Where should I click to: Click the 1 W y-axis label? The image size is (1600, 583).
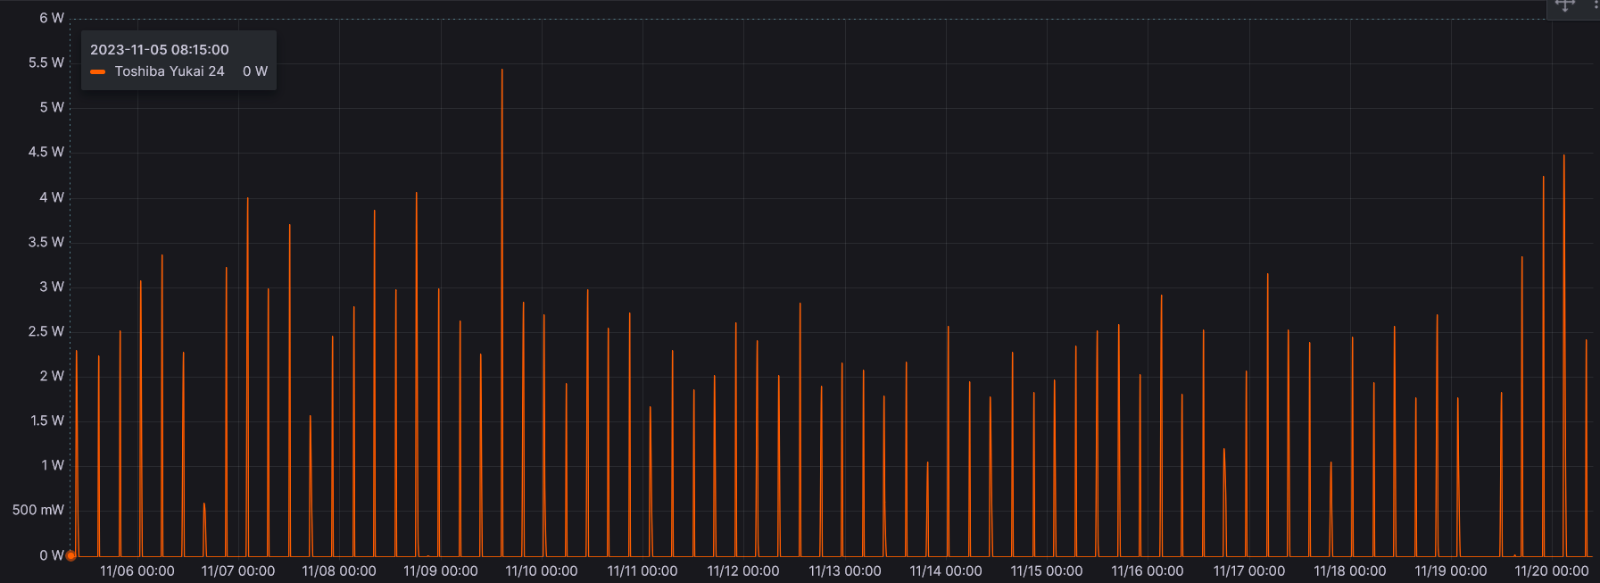pos(53,465)
